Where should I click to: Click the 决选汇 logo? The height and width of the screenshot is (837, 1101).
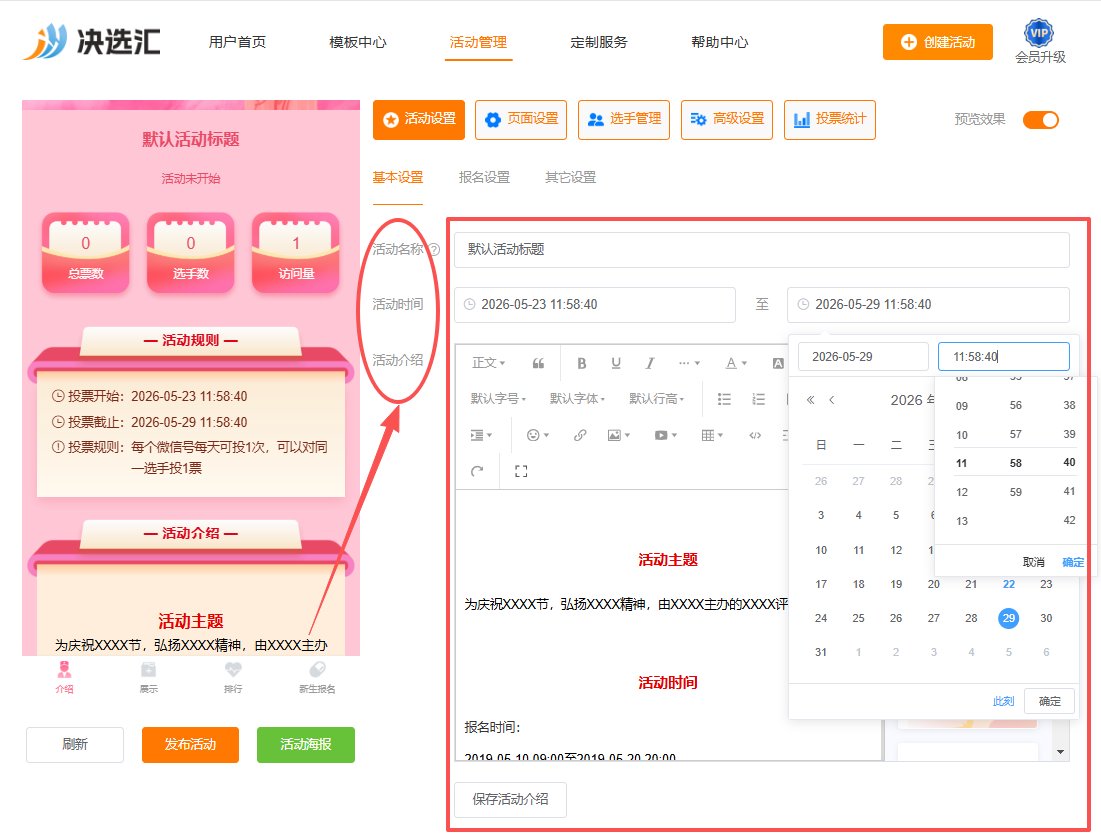click(x=92, y=41)
